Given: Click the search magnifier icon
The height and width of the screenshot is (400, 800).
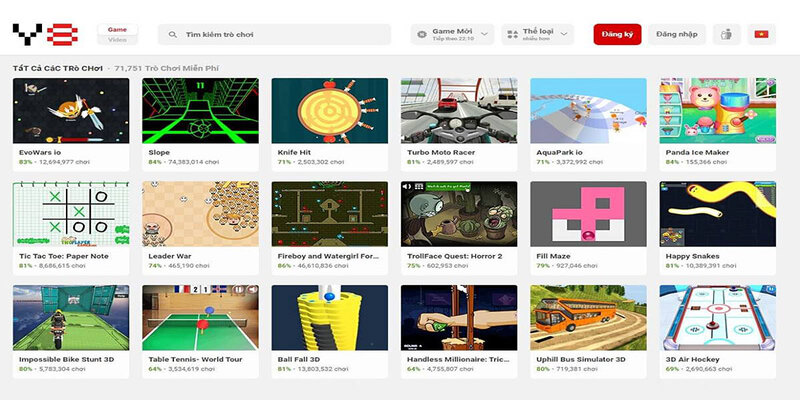Looking at the screenshot, I should pos(174,35).
